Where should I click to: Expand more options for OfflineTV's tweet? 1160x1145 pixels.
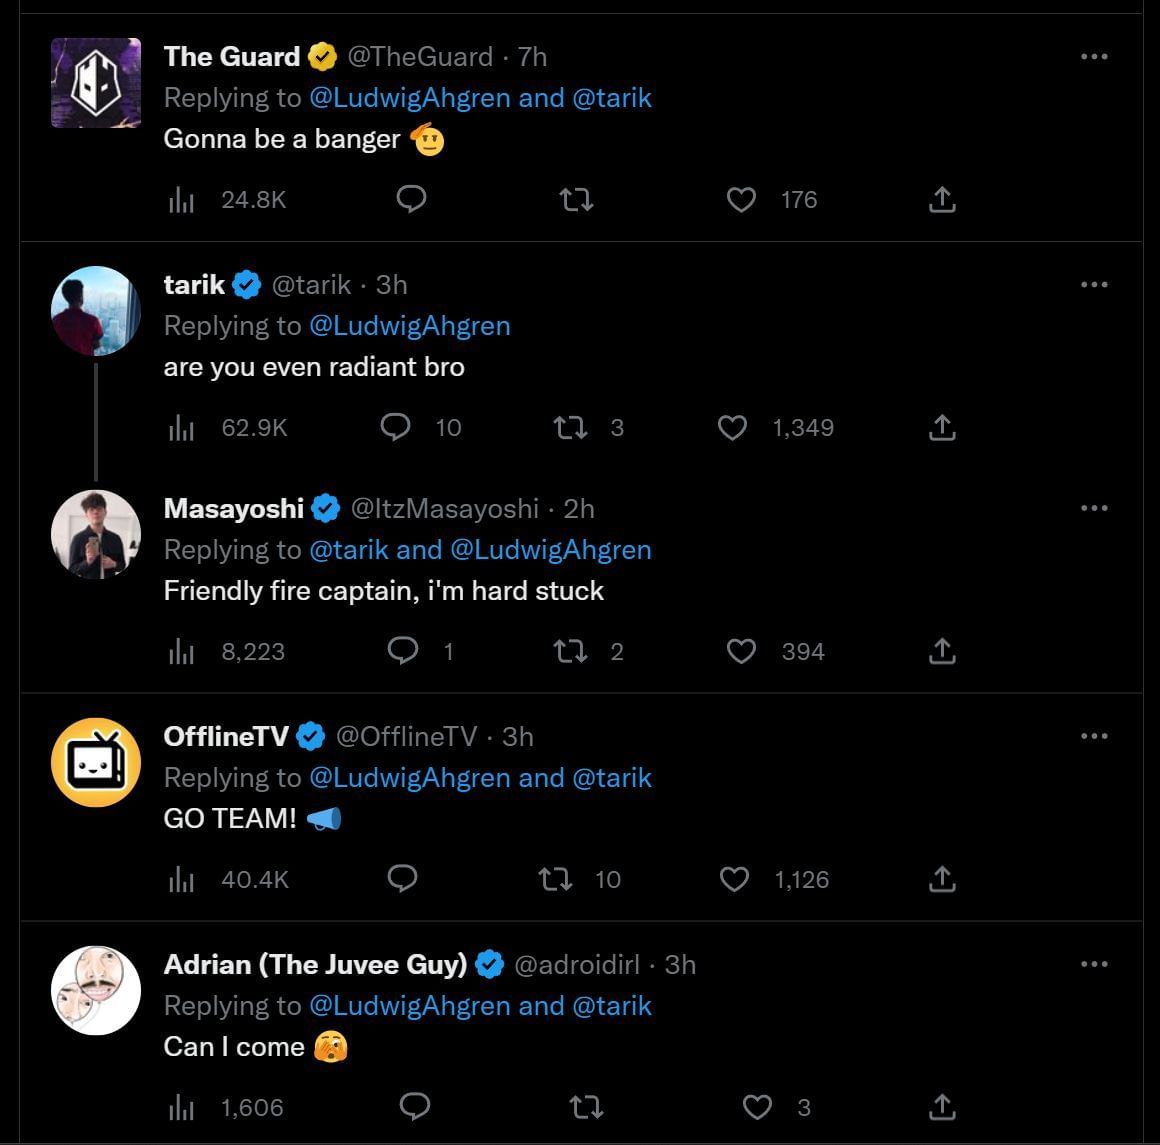coord(1094,737)
